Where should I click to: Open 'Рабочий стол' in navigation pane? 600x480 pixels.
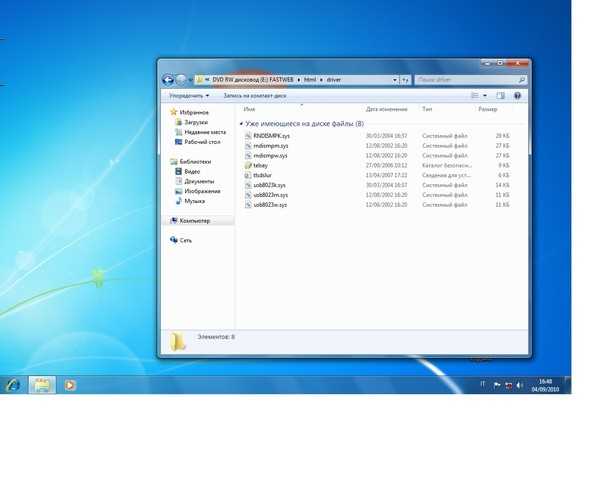point(202,142)
